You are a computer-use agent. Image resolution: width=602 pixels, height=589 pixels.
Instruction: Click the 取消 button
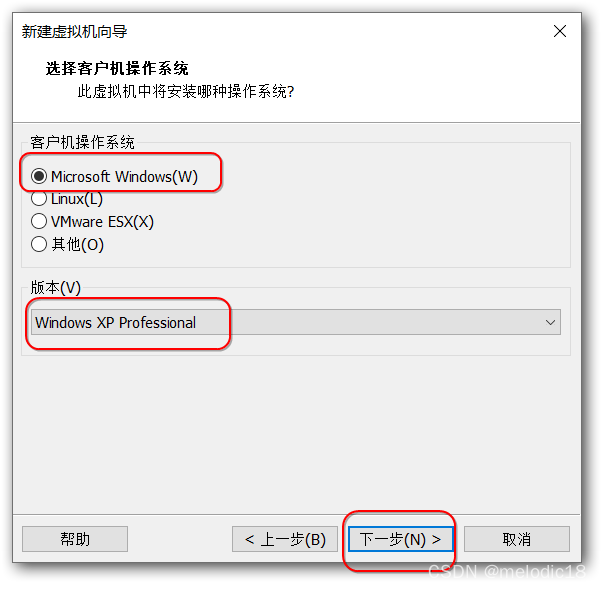(x=516, y=539)
